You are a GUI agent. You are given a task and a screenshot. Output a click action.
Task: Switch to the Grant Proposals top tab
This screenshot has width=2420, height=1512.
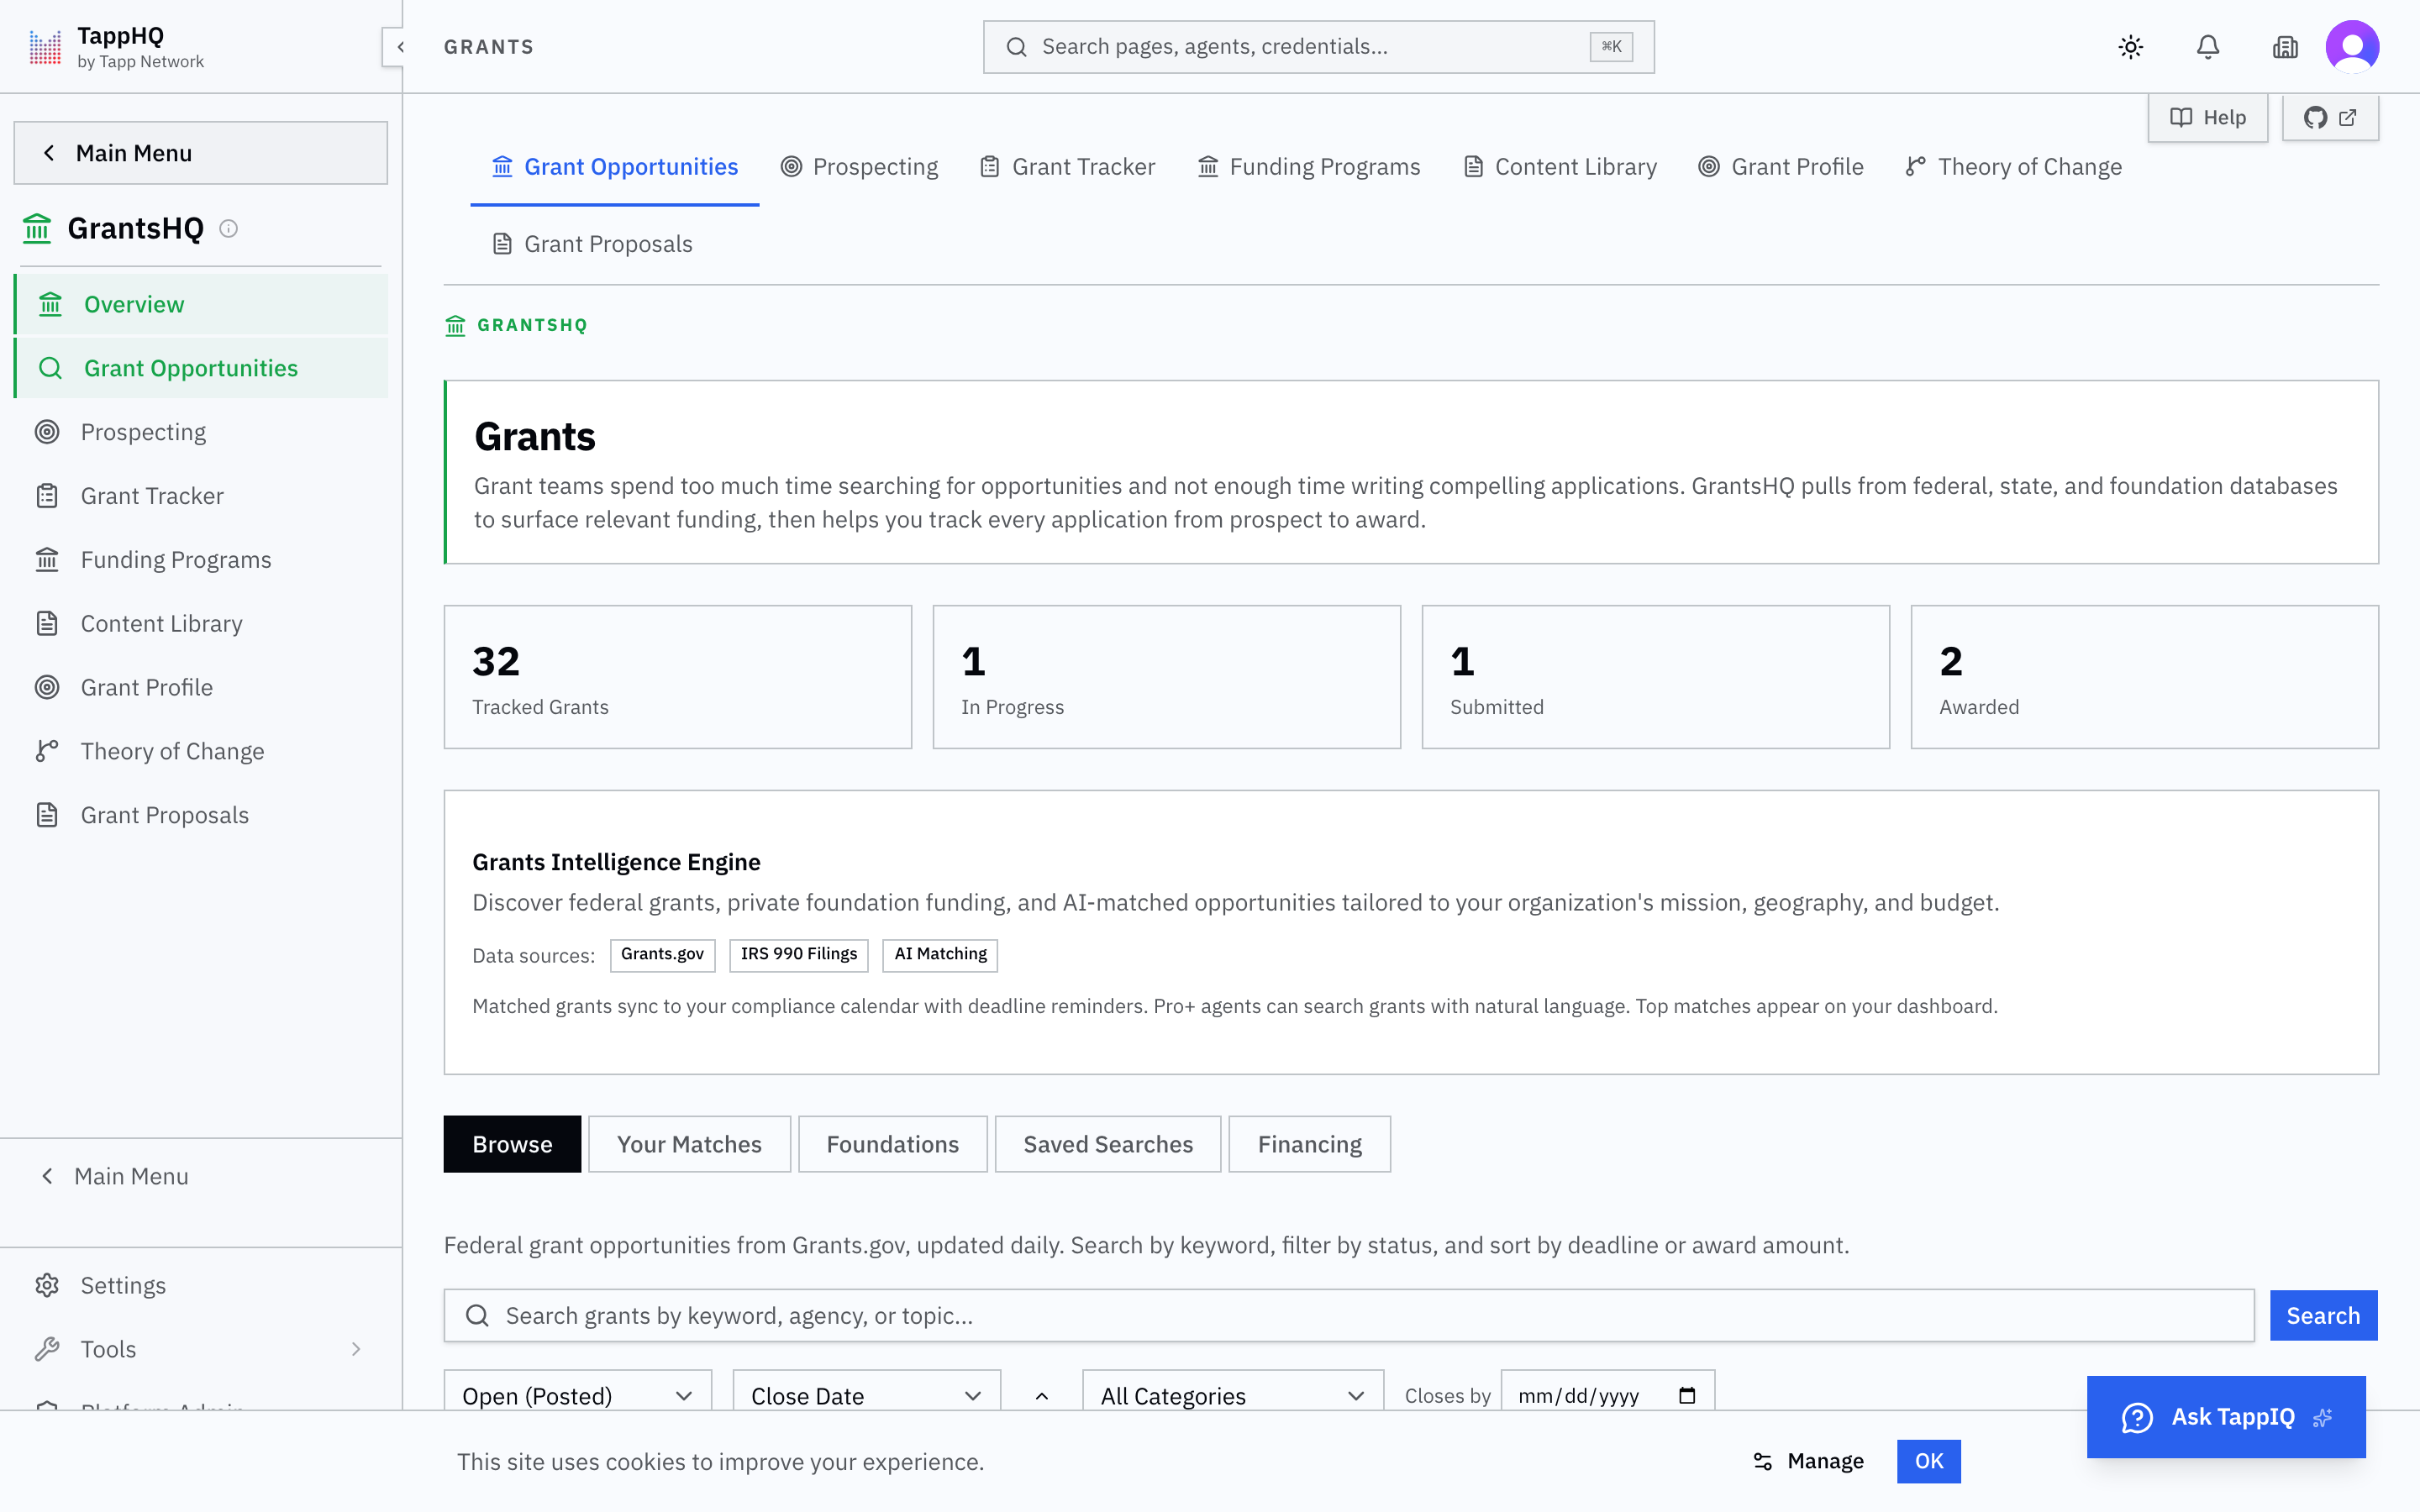click(592, 244)
